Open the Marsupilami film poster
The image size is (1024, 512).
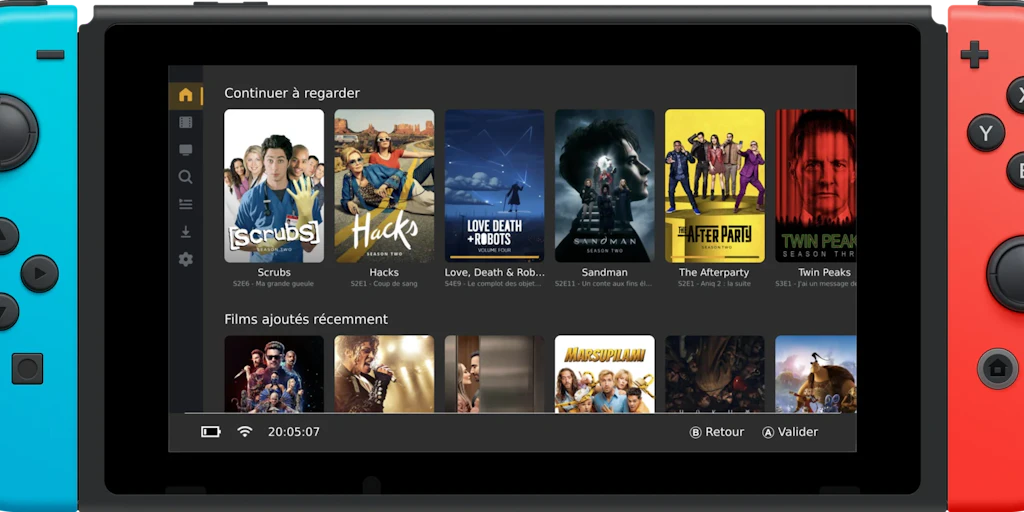click(605, 374)
